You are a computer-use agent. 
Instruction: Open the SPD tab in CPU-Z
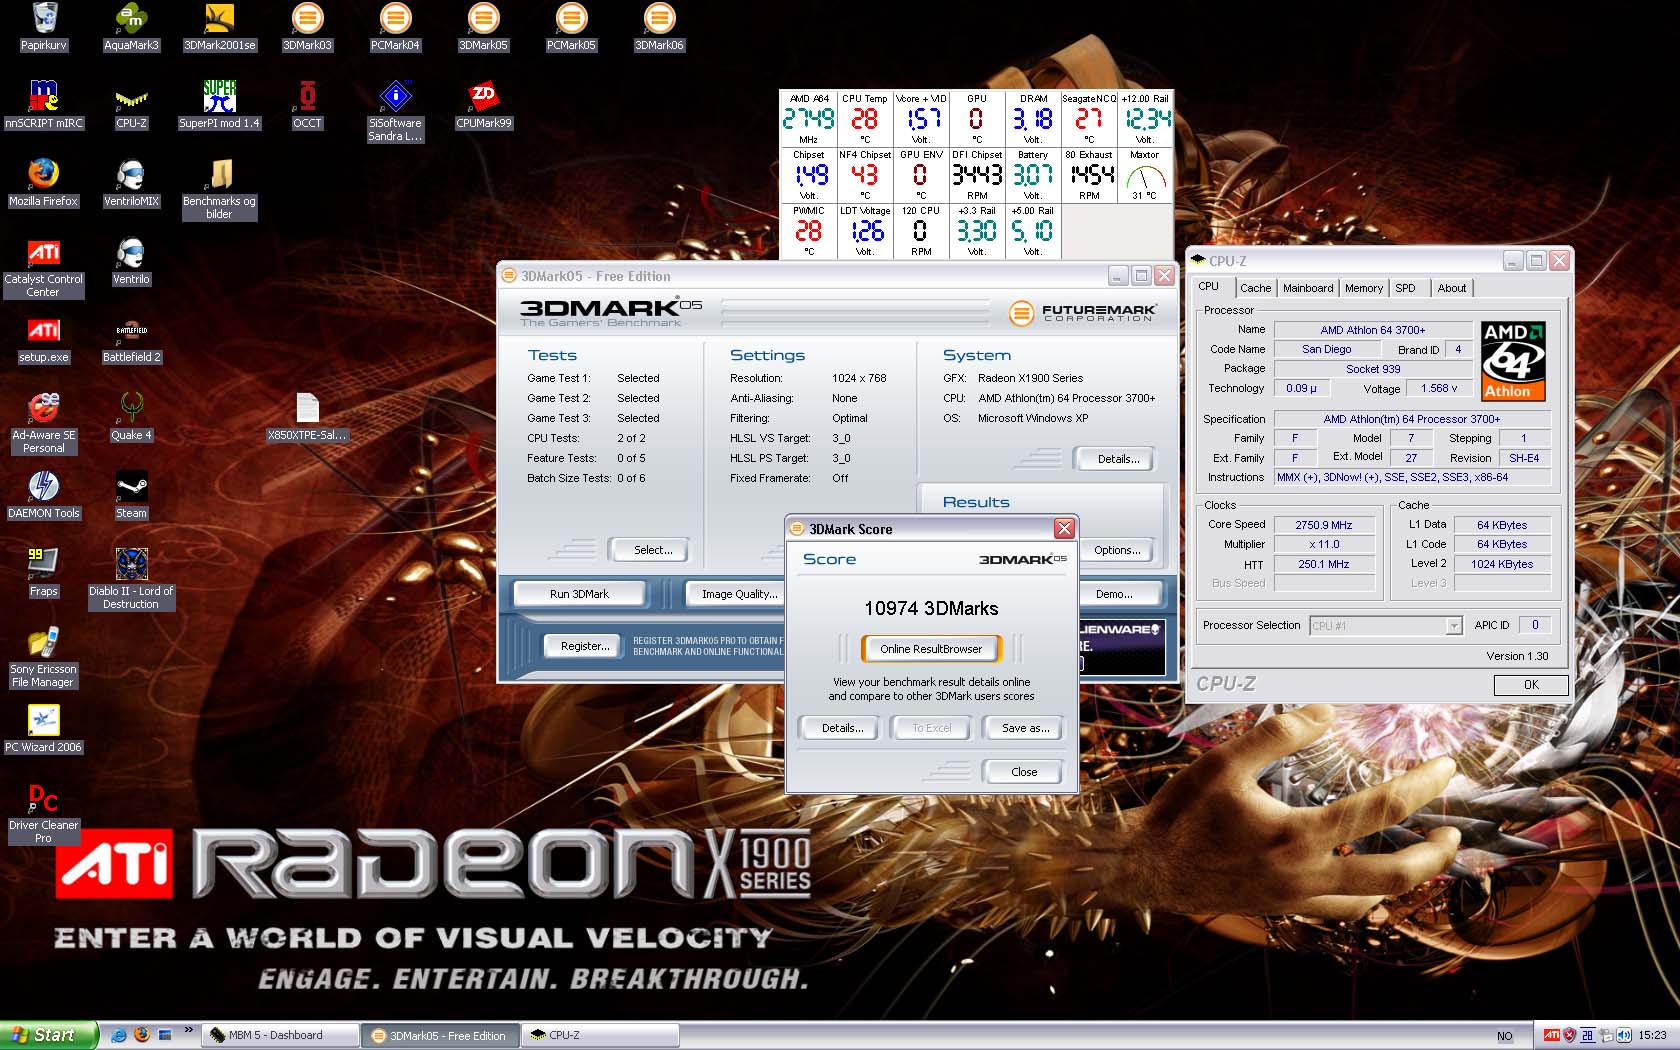(1405, 288)
